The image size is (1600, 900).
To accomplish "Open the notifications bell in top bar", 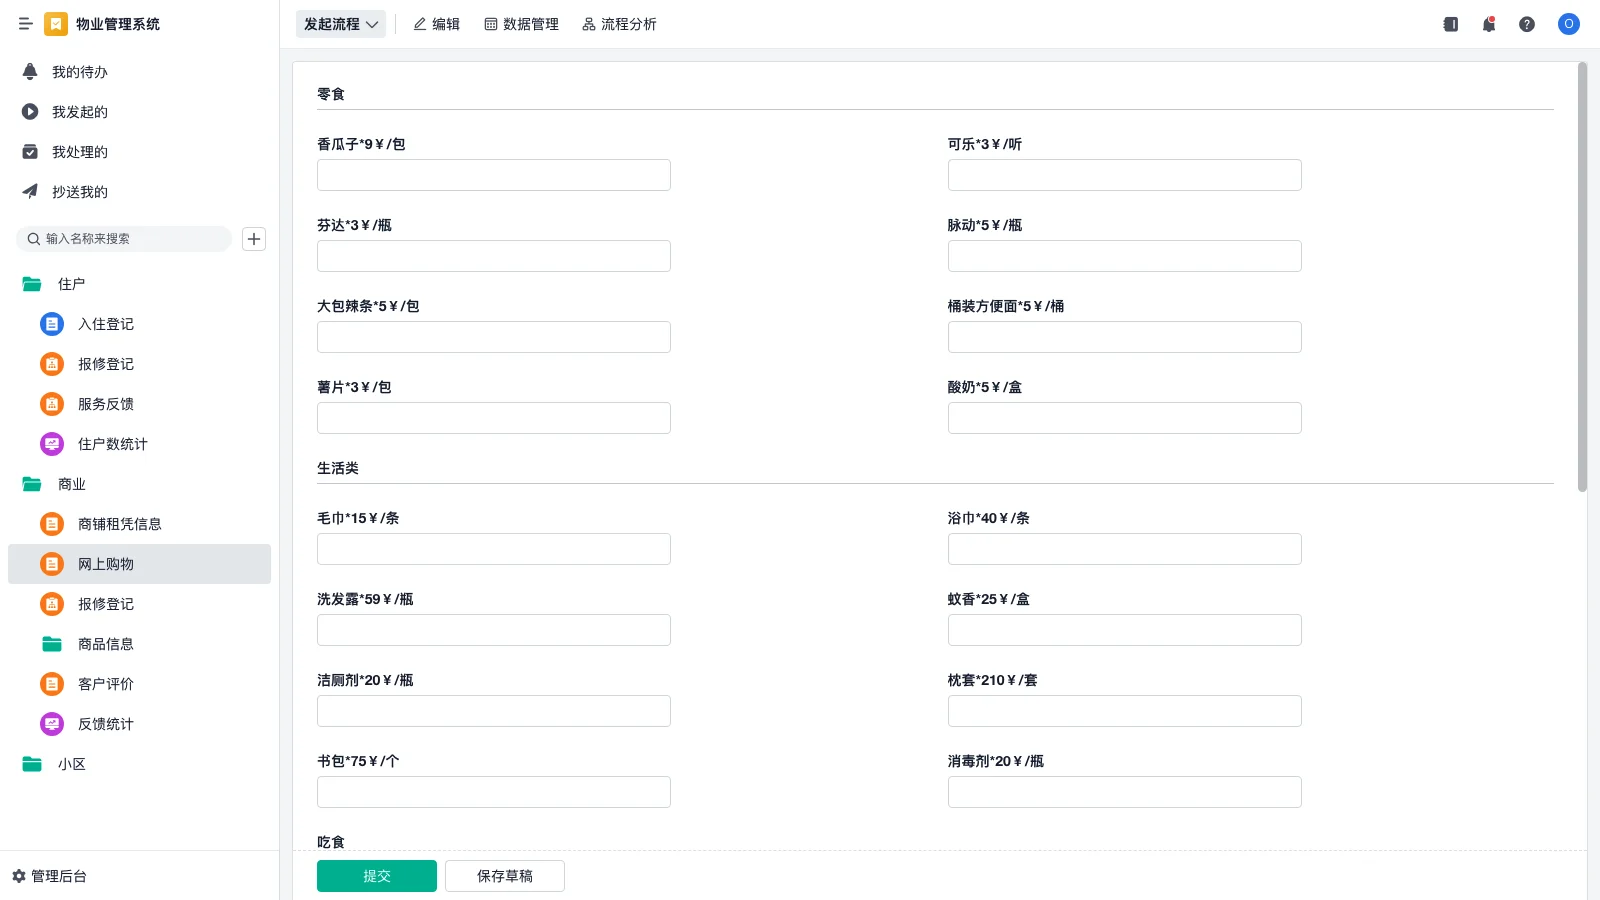I will (x=1488, y=24).
